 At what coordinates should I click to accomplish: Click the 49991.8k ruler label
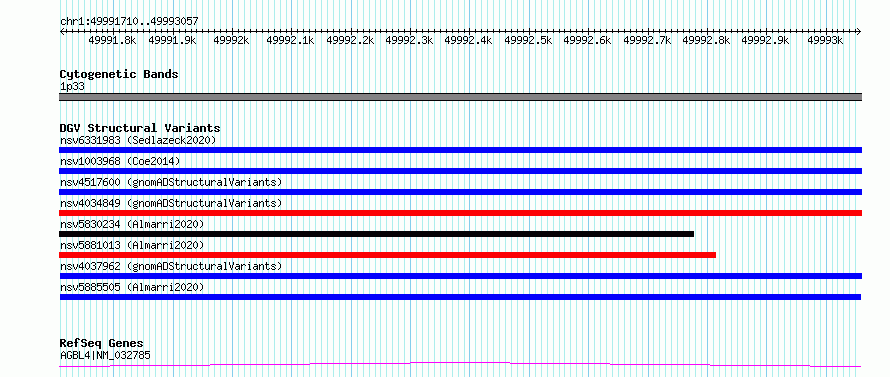click(x=112, y=40)
